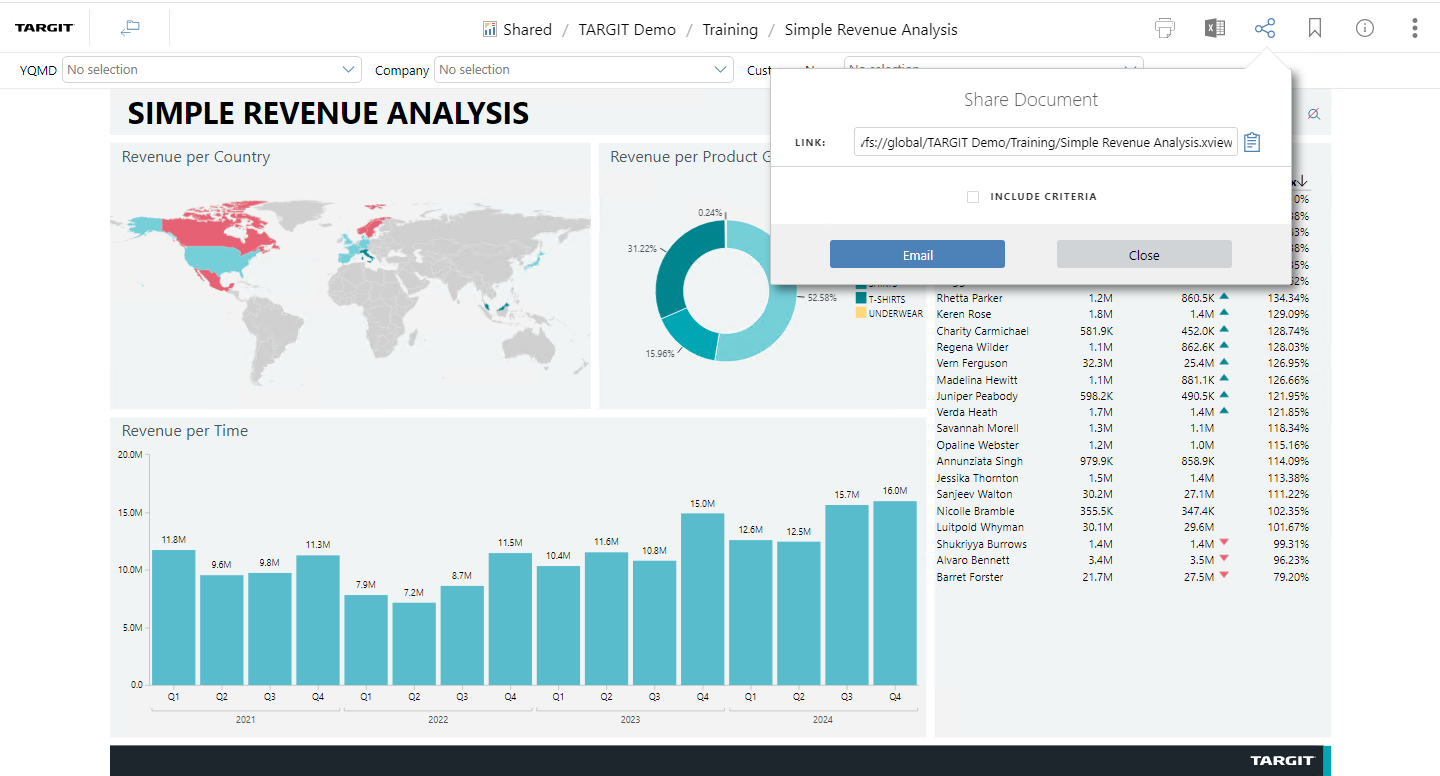Copy the share link using the clipboard icon
Image resolution: width=1440 pixels, height=776 pixels.
pyautogui.click(x=1253, y=142)
